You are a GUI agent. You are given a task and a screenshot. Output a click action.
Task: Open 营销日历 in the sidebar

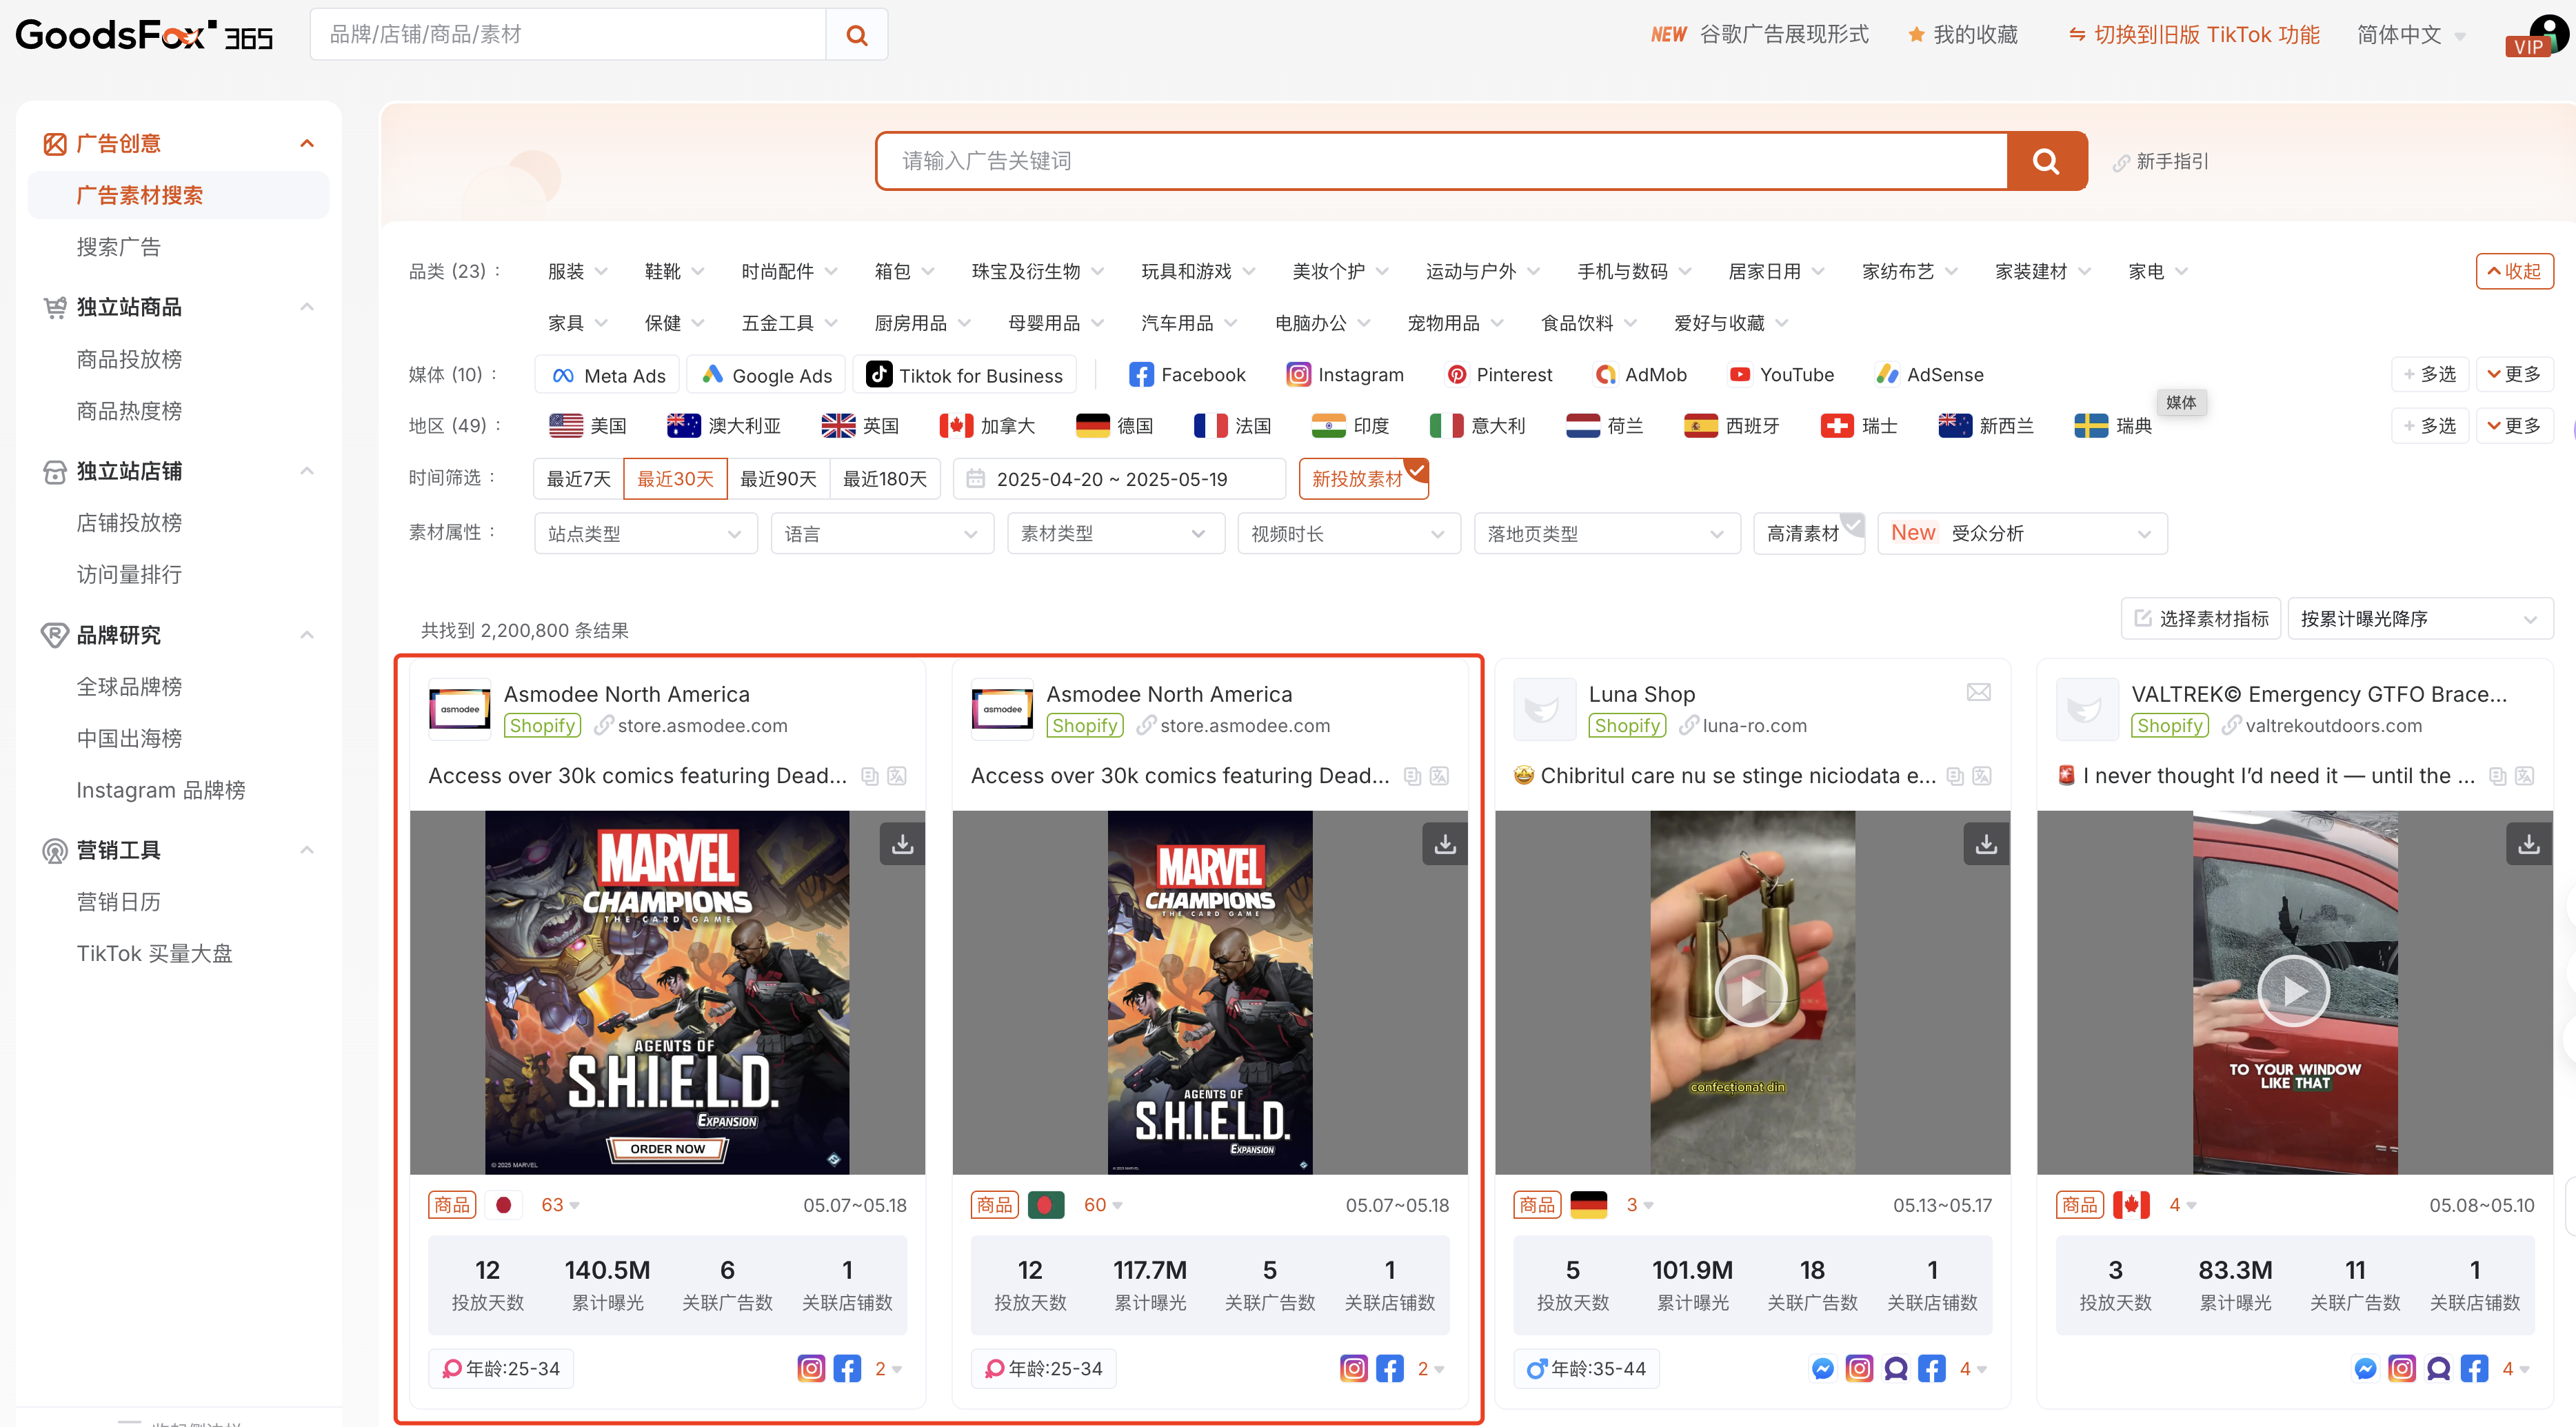coord(119,901)
